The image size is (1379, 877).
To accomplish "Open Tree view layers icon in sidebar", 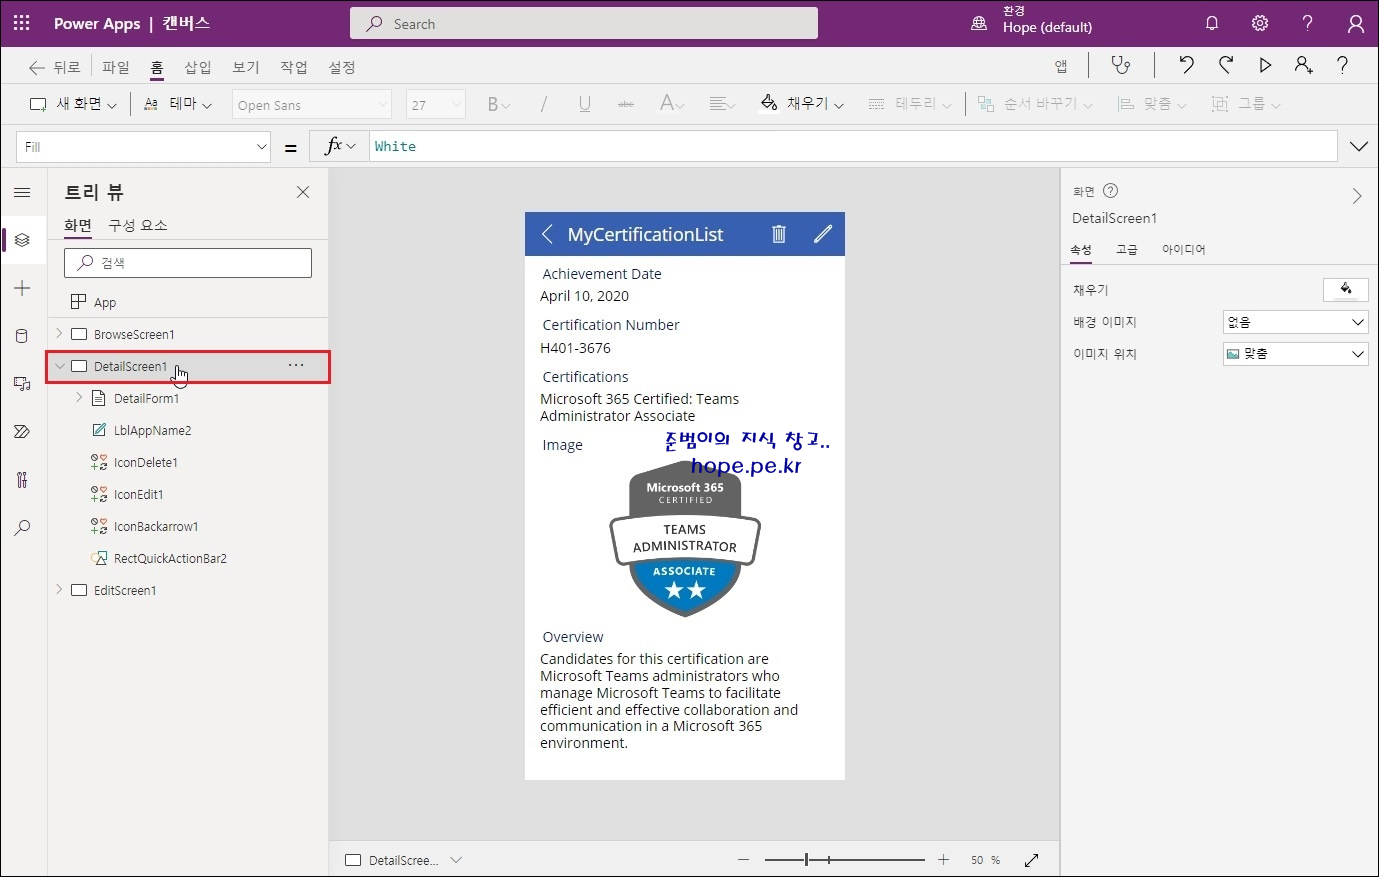I will 23,240.
